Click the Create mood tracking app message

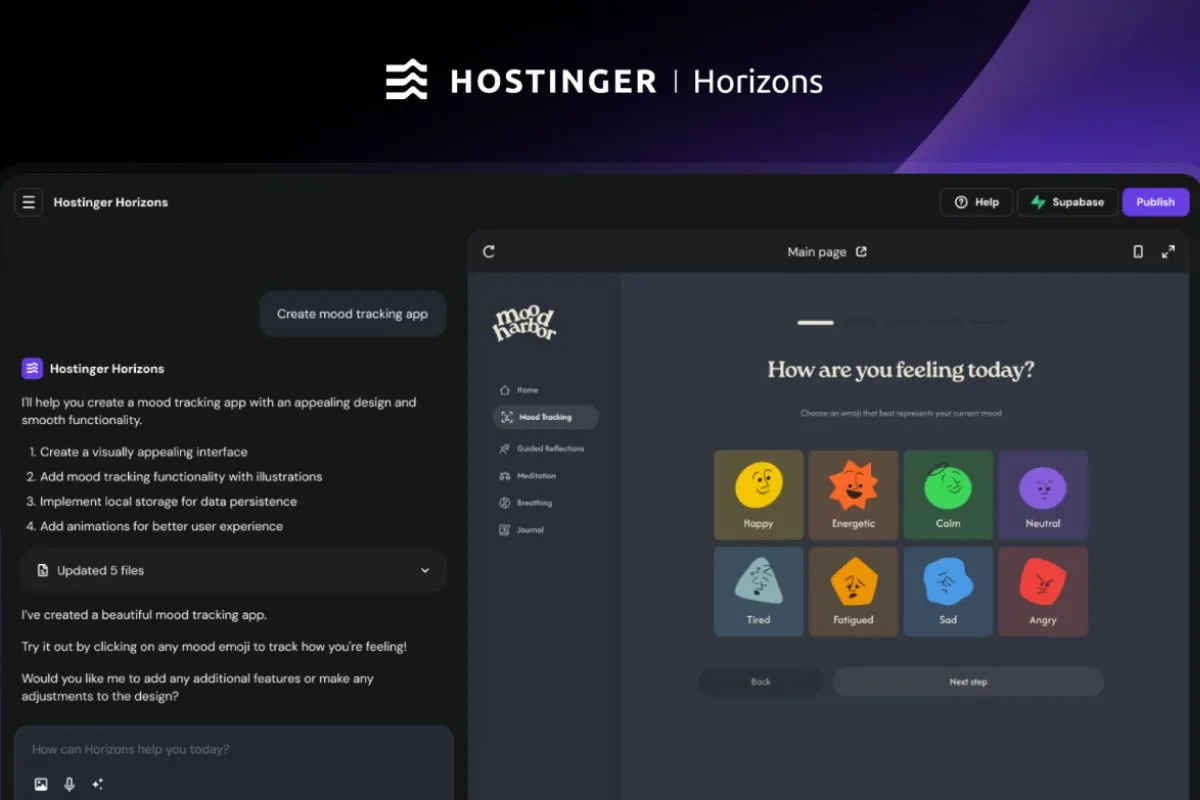(352, 314)
